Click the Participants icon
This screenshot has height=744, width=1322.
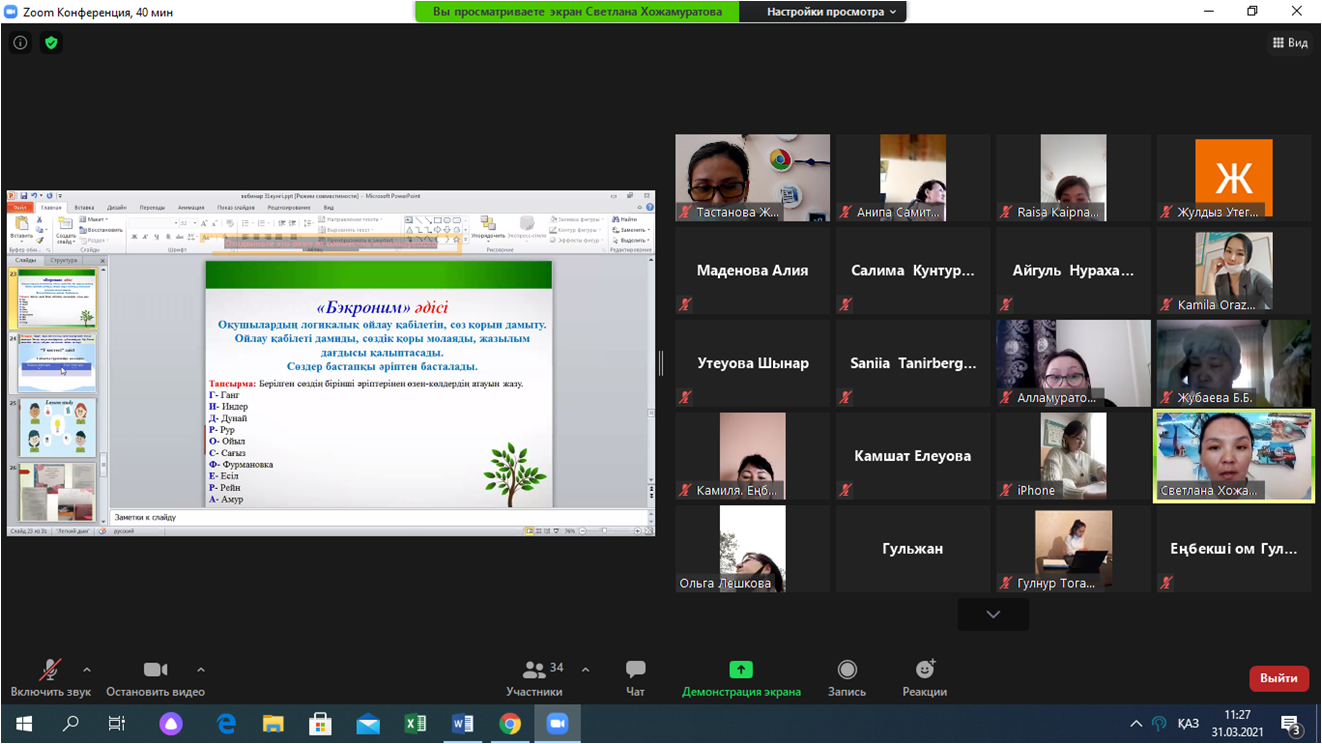[x=534, y=670]
